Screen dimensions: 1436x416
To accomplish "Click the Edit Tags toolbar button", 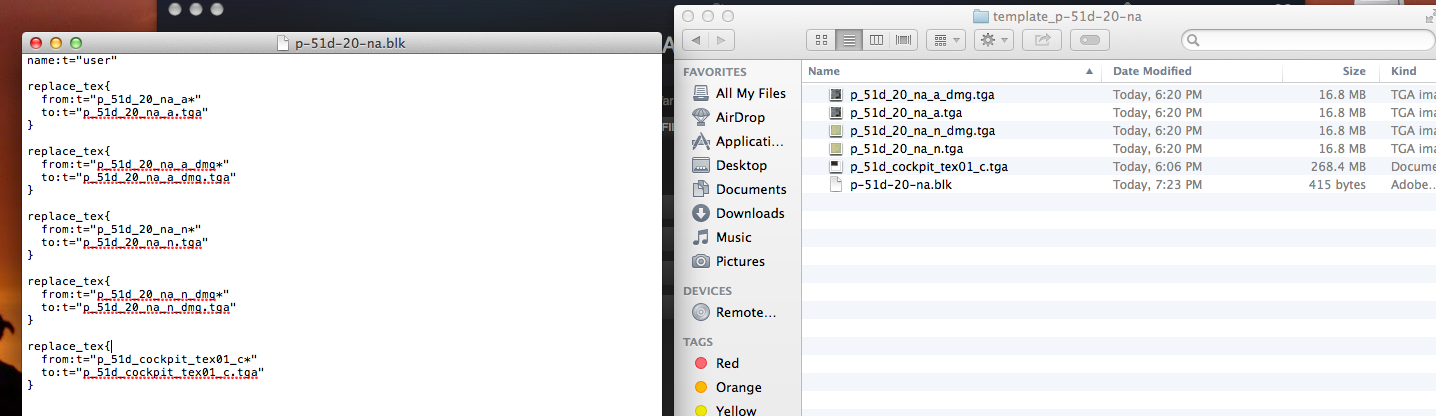I will 1090,40.
